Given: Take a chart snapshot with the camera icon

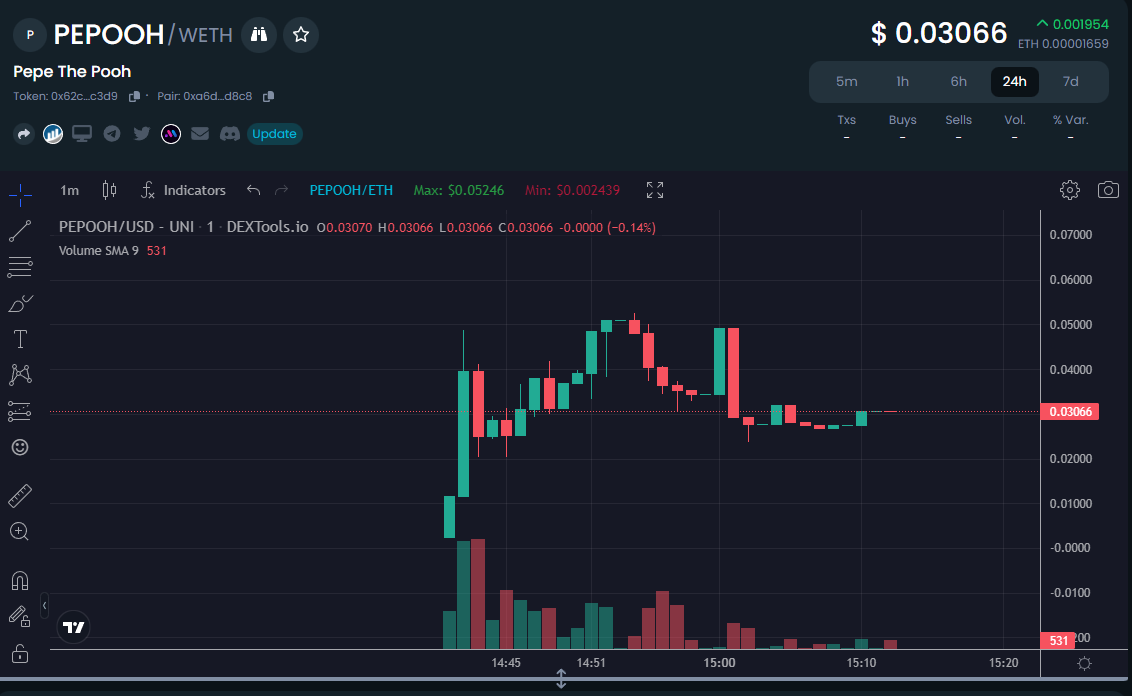Looking at the screenshot, I should [1108, 190].
